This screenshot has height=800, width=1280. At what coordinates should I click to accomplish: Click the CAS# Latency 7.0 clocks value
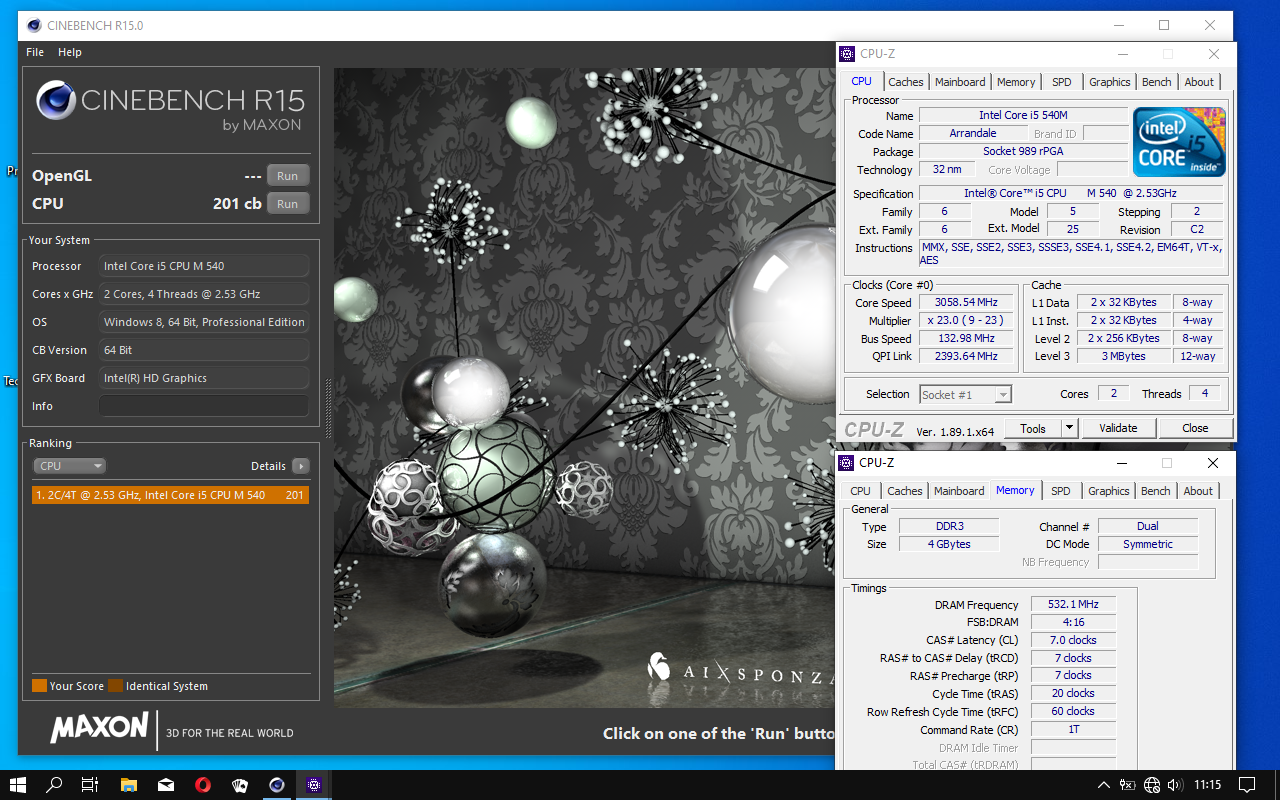coord(1072,640)
